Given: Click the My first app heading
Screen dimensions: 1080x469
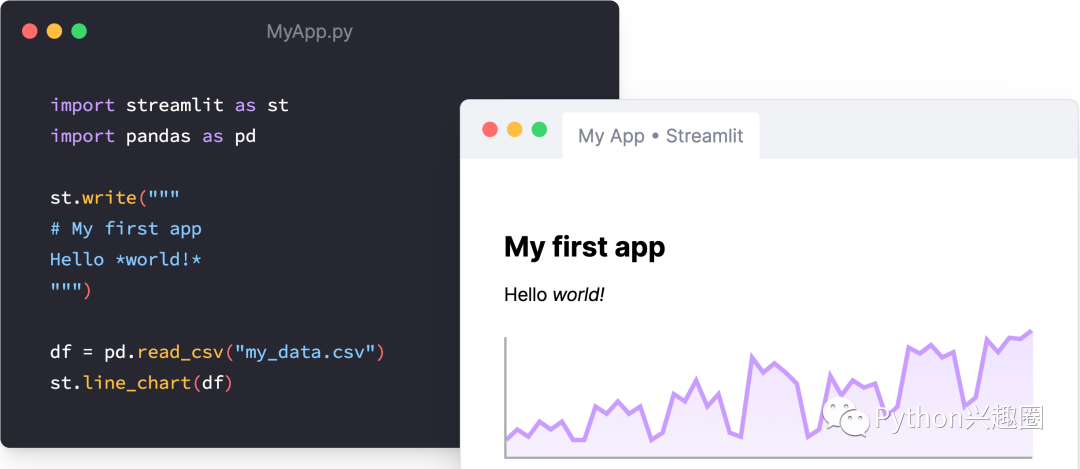Looking at the screenshot, I should pyautogui.click(x=584, y=247).
